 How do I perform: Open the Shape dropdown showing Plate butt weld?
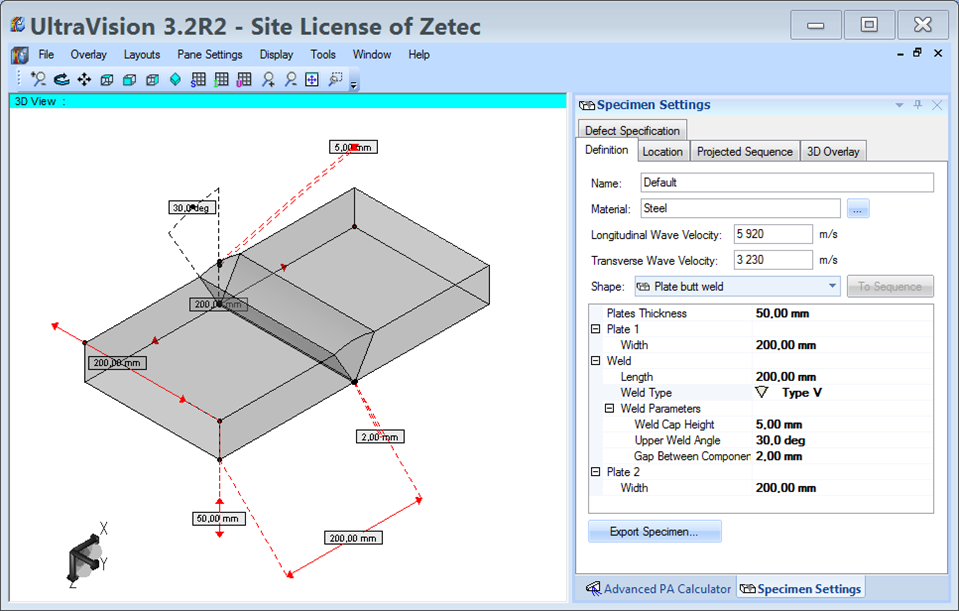(832, 285)
